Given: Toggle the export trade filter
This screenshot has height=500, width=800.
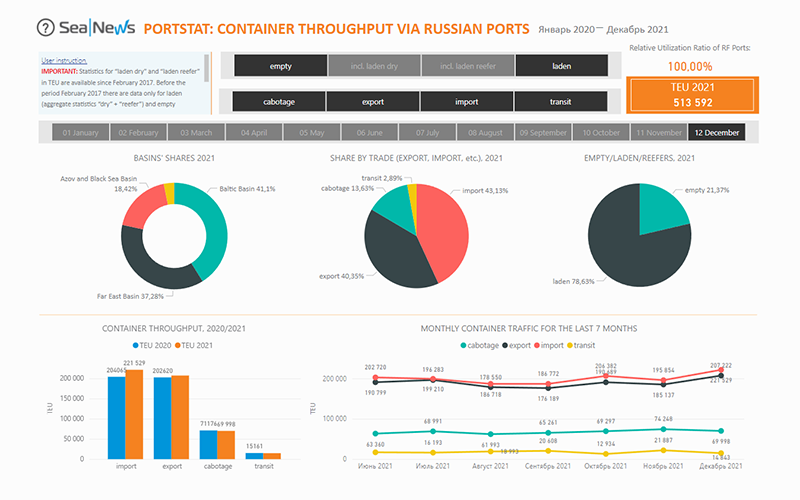Looking at the screenshot, I should pos(372,102).
